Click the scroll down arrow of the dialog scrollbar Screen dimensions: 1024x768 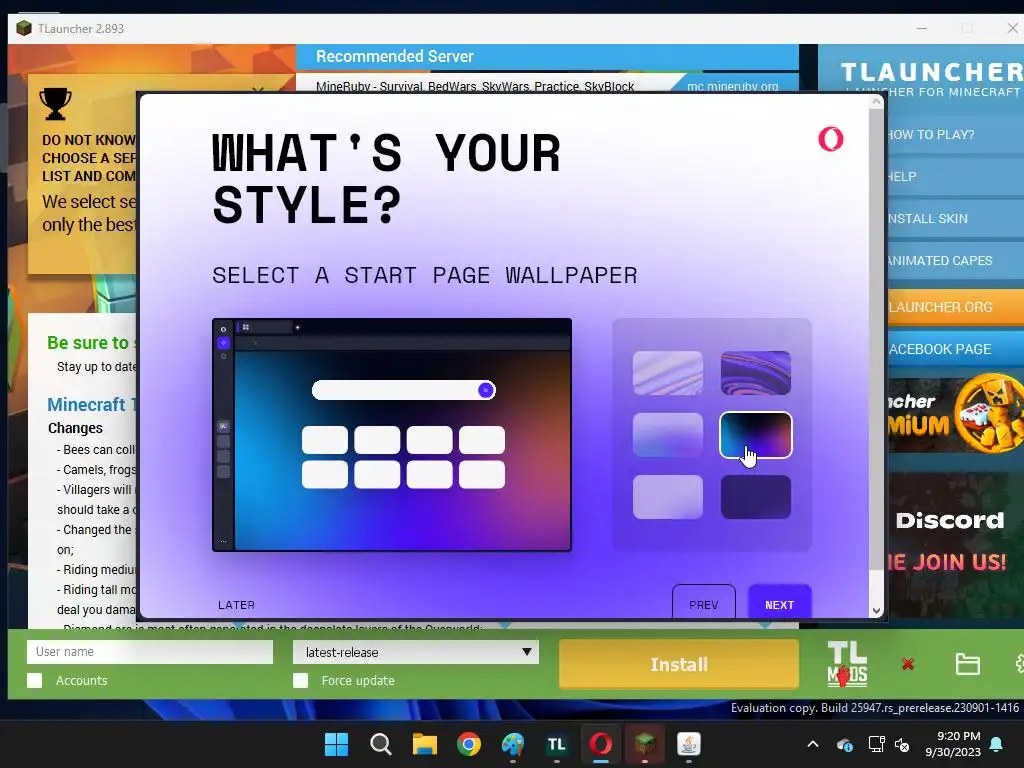coord(876,611)
